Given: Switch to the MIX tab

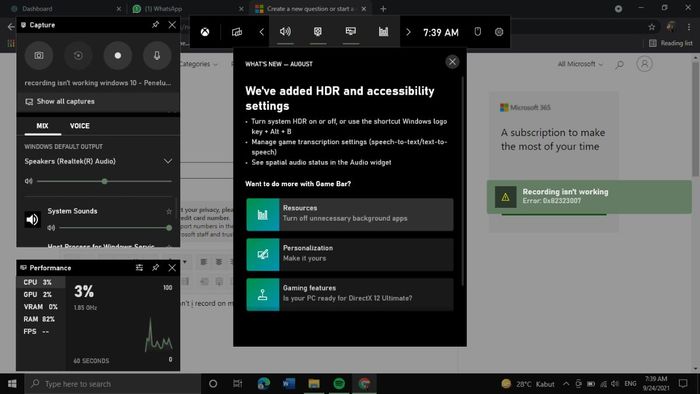Looking at the screenshot, I should click(x=42, y=126).
